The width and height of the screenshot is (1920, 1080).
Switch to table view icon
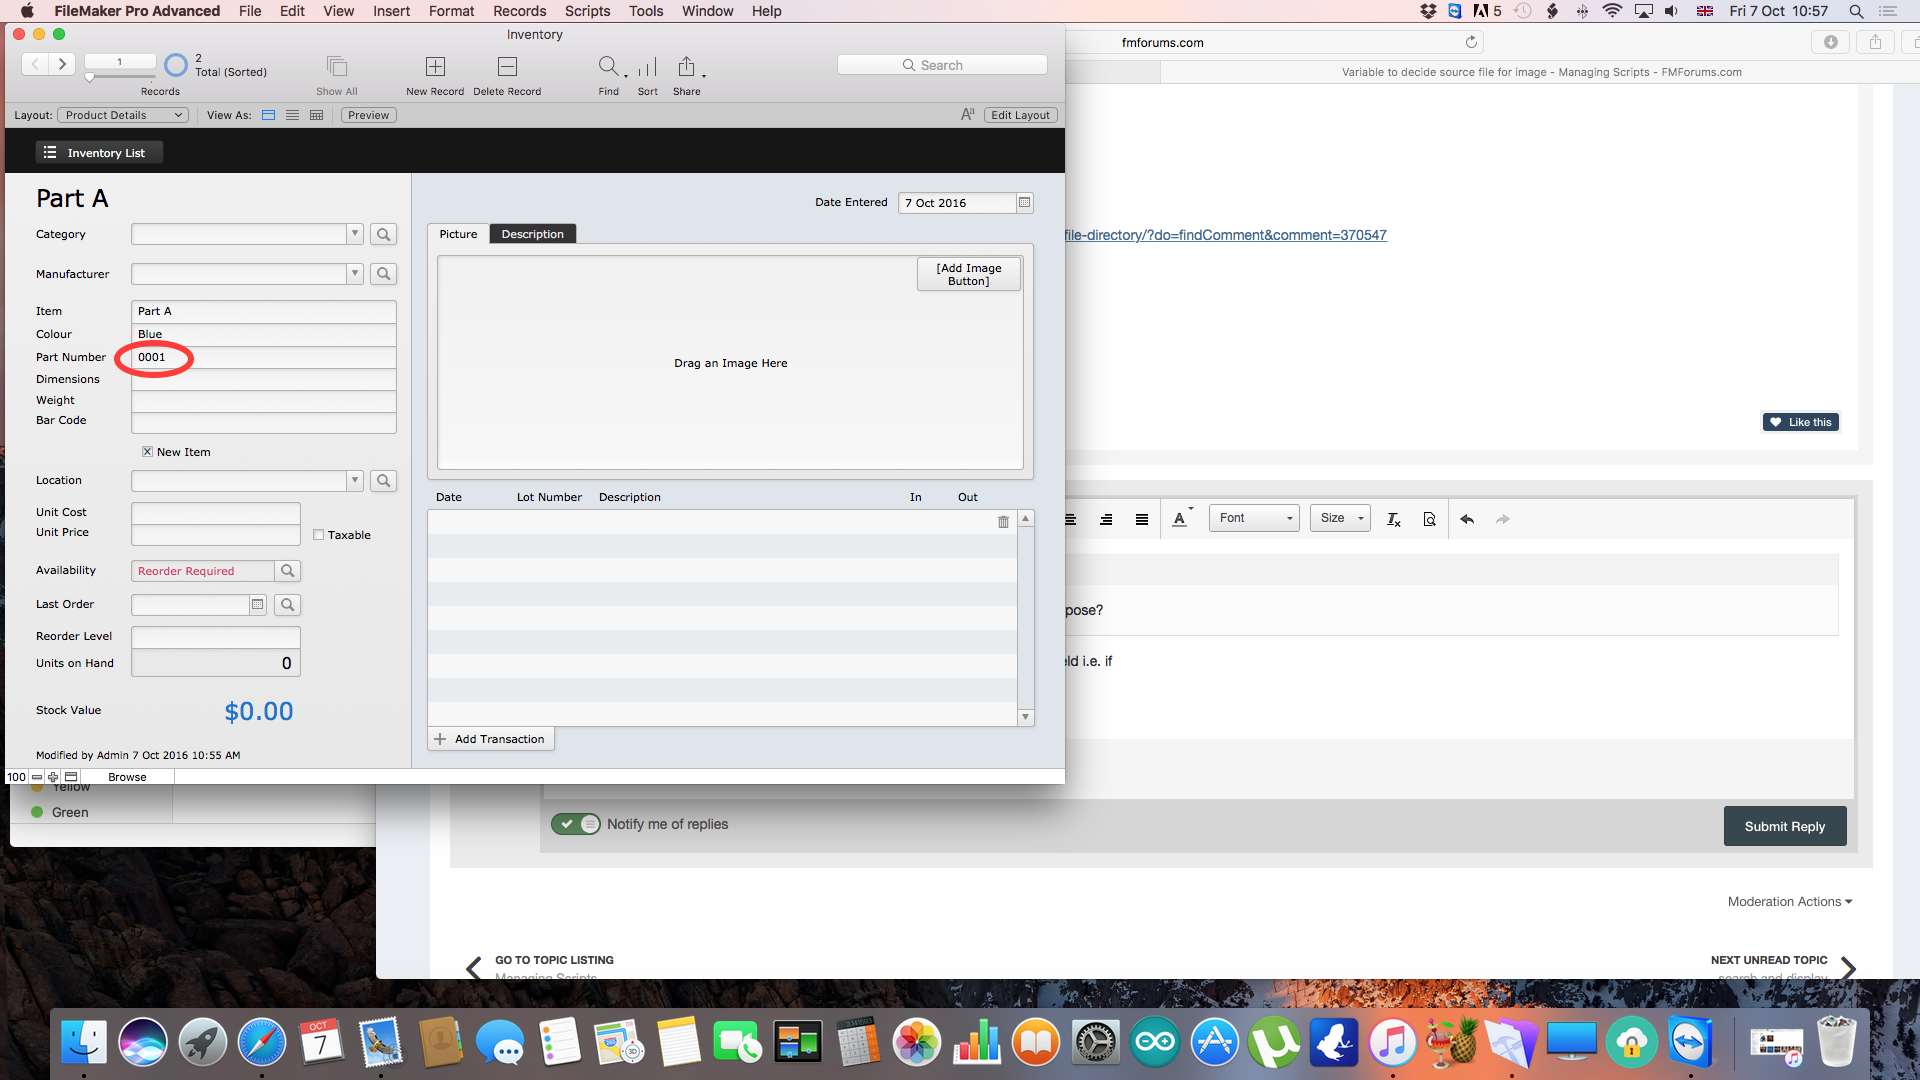(316, 115)
